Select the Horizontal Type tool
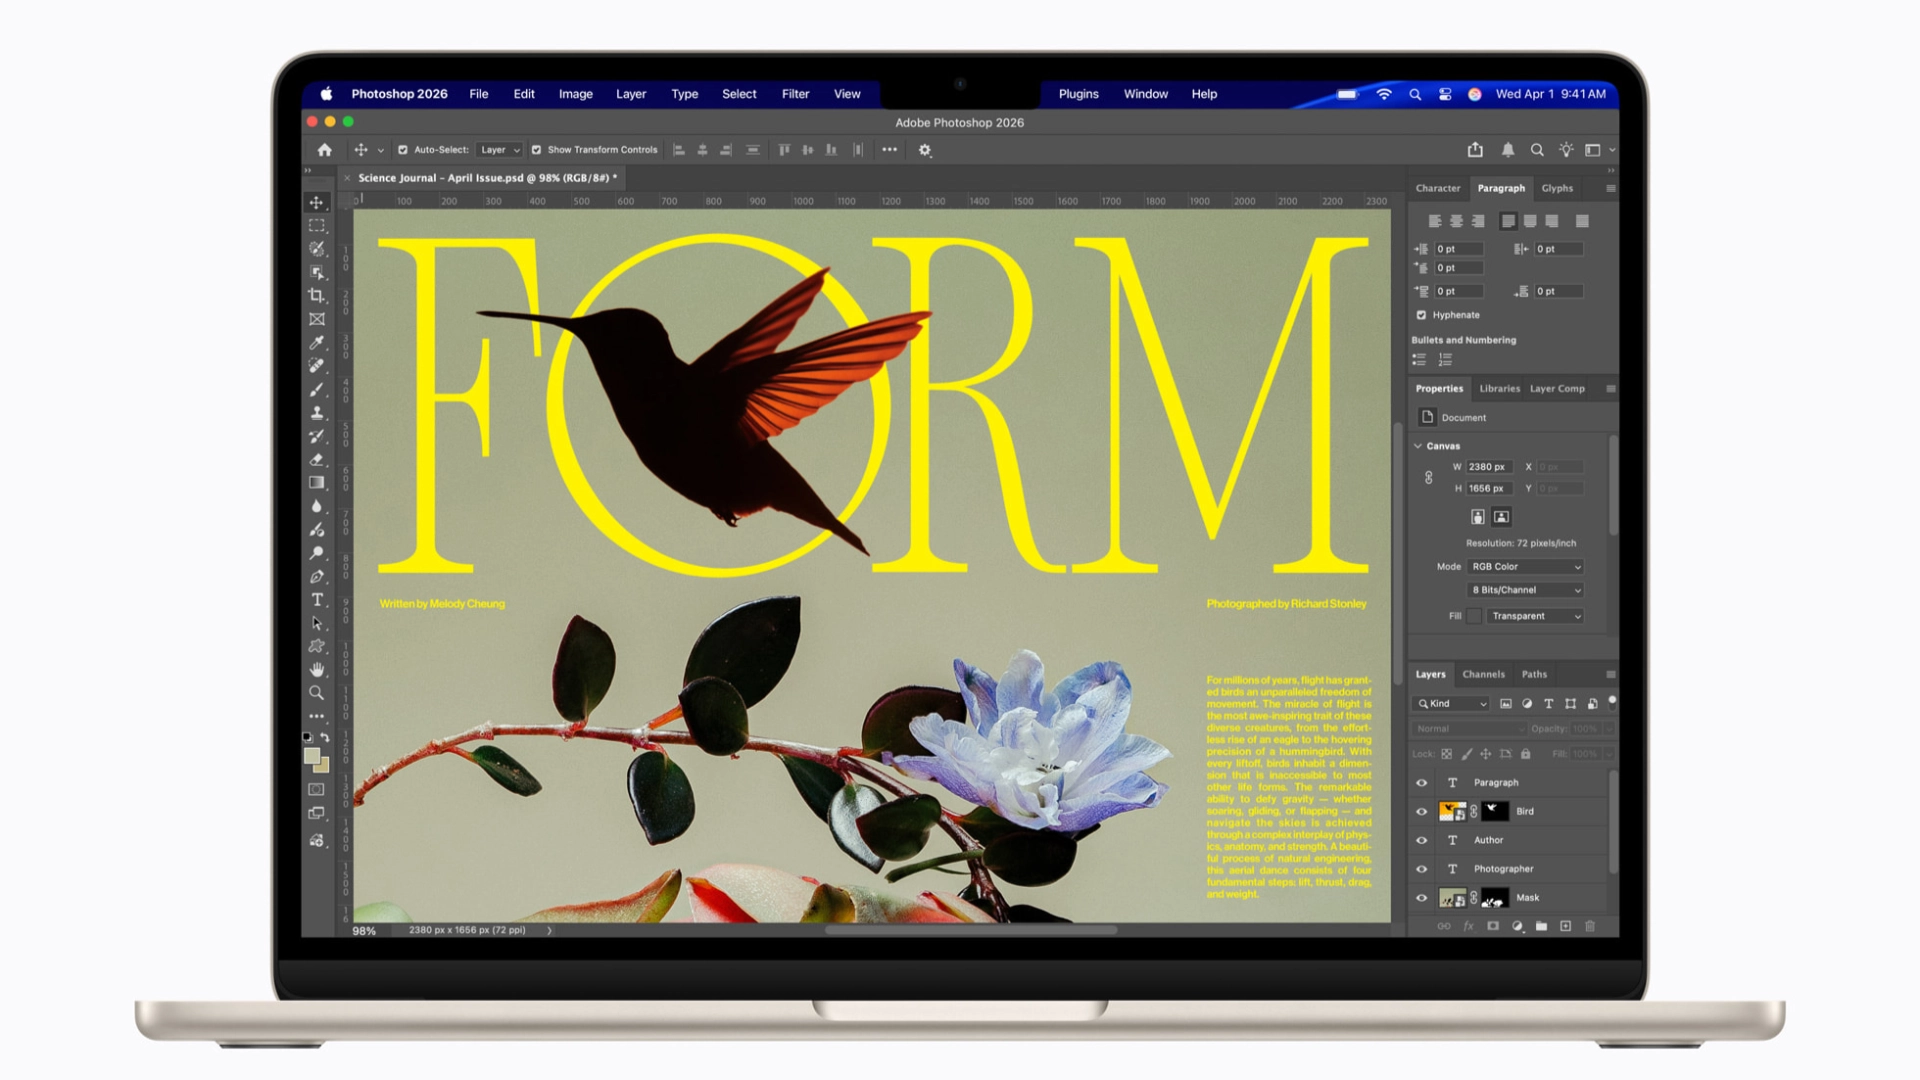The width and height of the screenshot is (1920, 1080). tap(317, 600)
